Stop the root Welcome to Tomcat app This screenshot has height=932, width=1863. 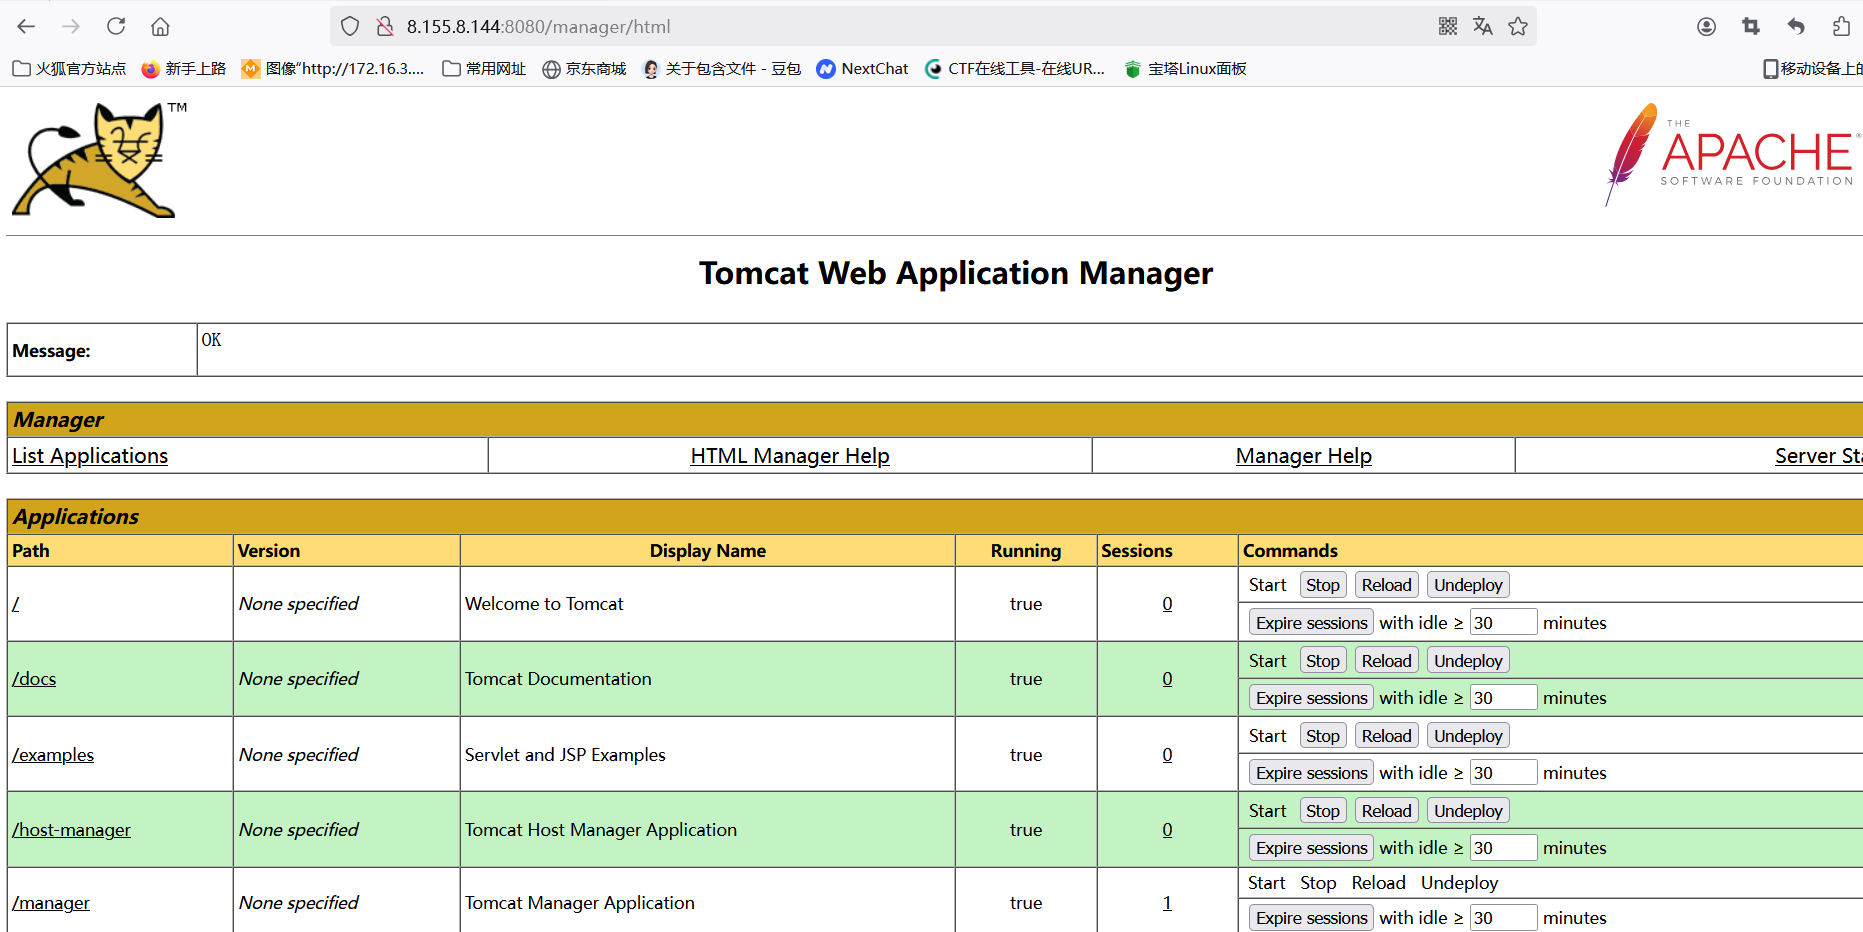[x=1323, y=585]
